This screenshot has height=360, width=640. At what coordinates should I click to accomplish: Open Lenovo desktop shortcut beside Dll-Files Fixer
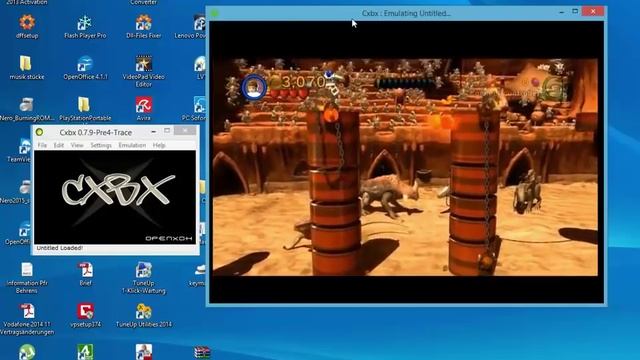(195, 26)
